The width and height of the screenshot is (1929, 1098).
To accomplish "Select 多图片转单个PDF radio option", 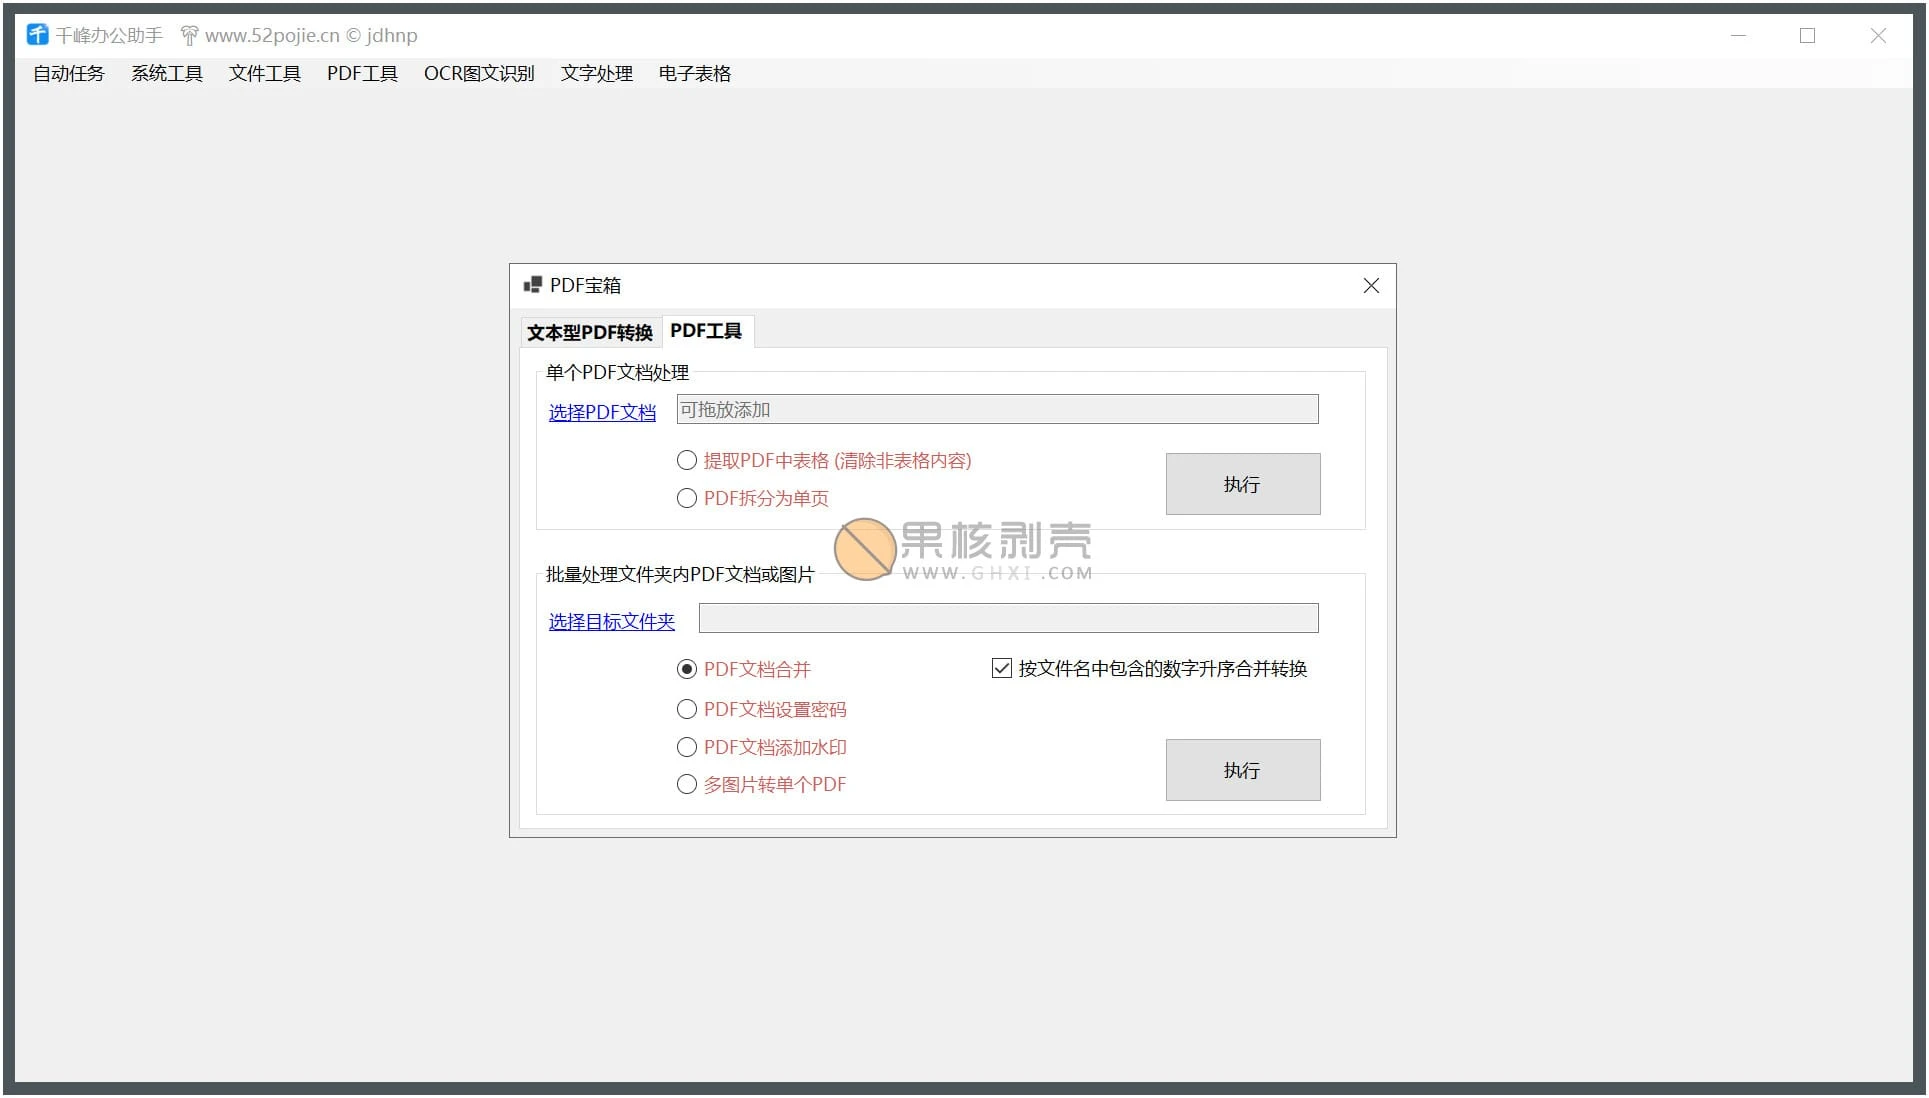I will pyautogui.click(x=687, y=785).
